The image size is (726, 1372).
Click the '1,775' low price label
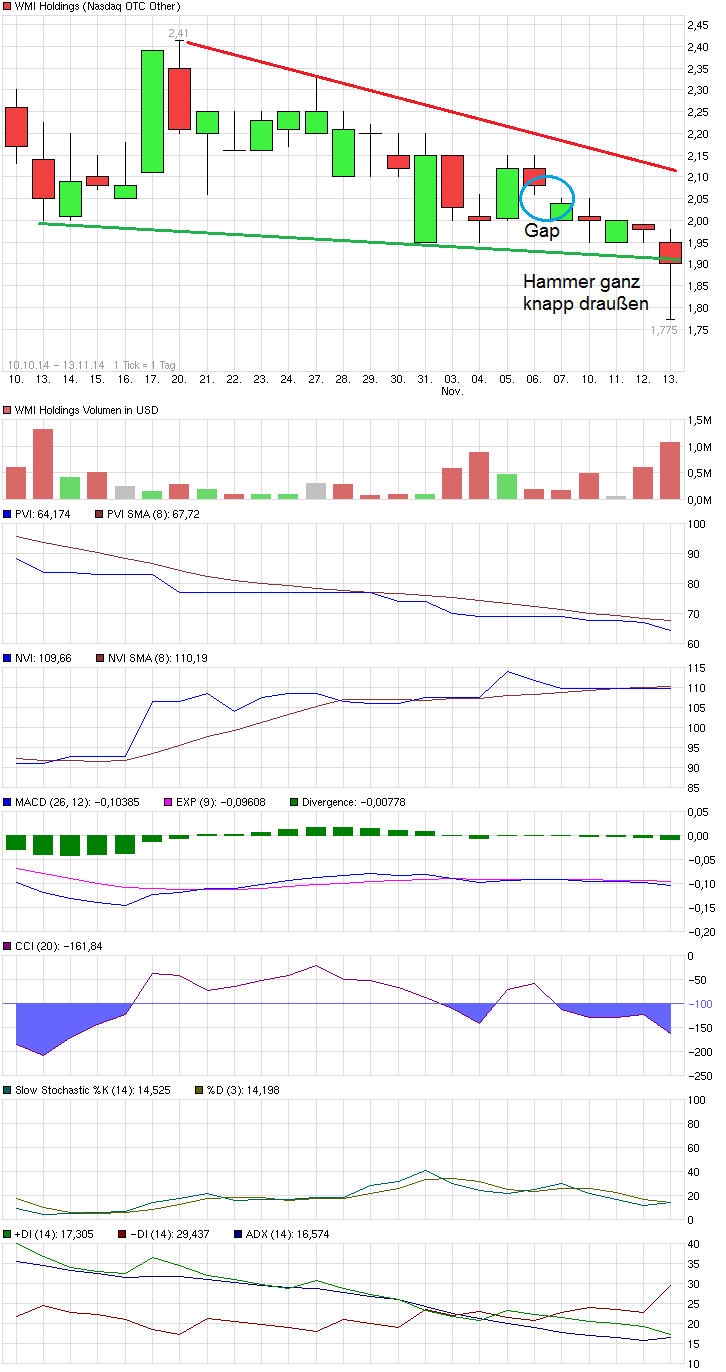point(664,329)
